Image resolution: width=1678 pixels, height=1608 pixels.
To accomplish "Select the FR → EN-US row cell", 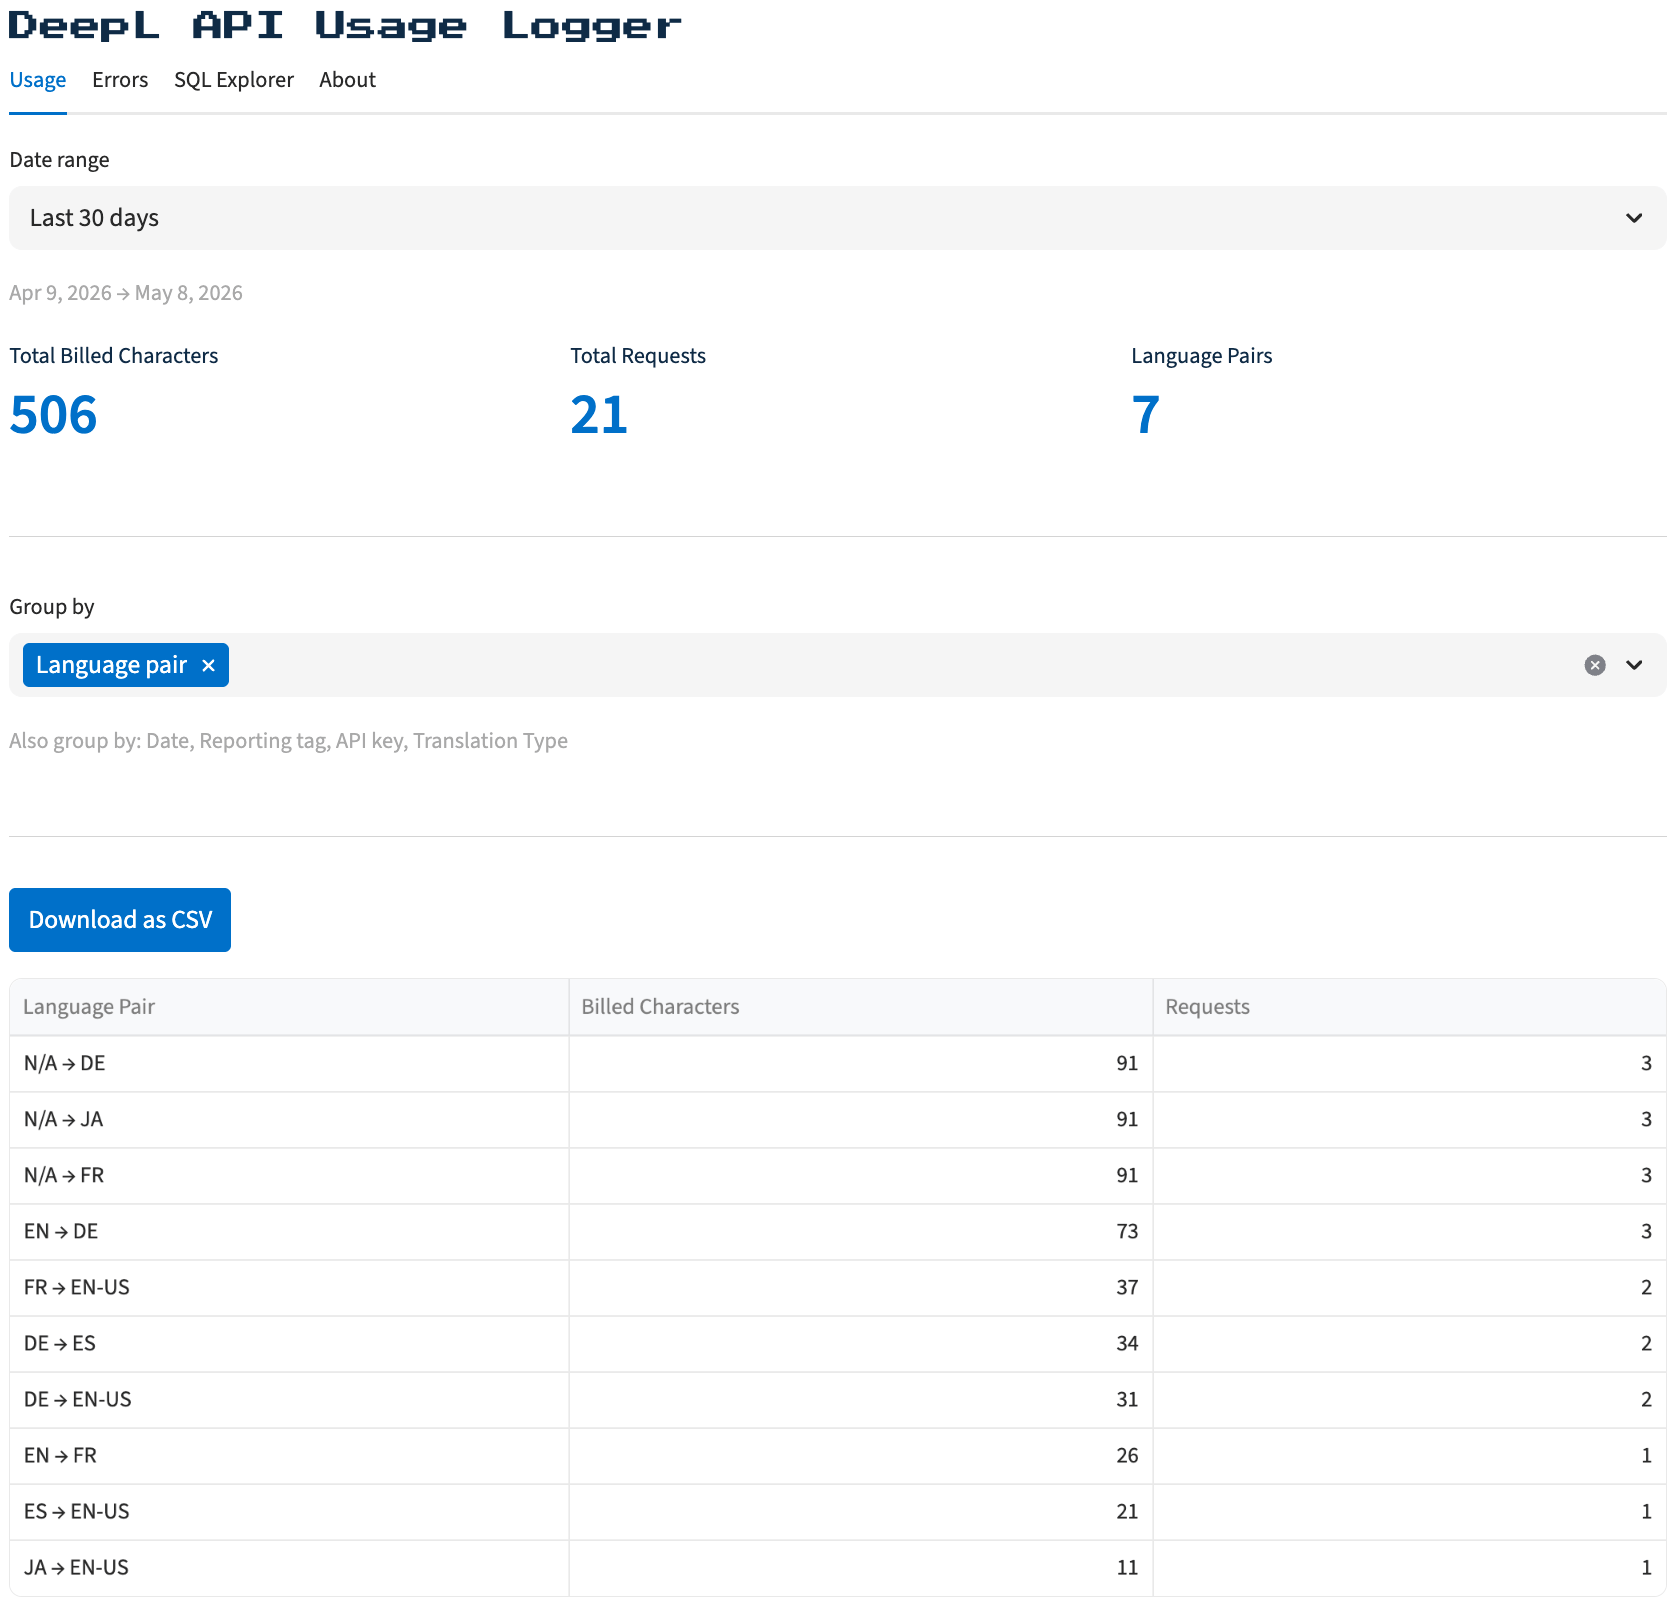I will point(289,1288).
